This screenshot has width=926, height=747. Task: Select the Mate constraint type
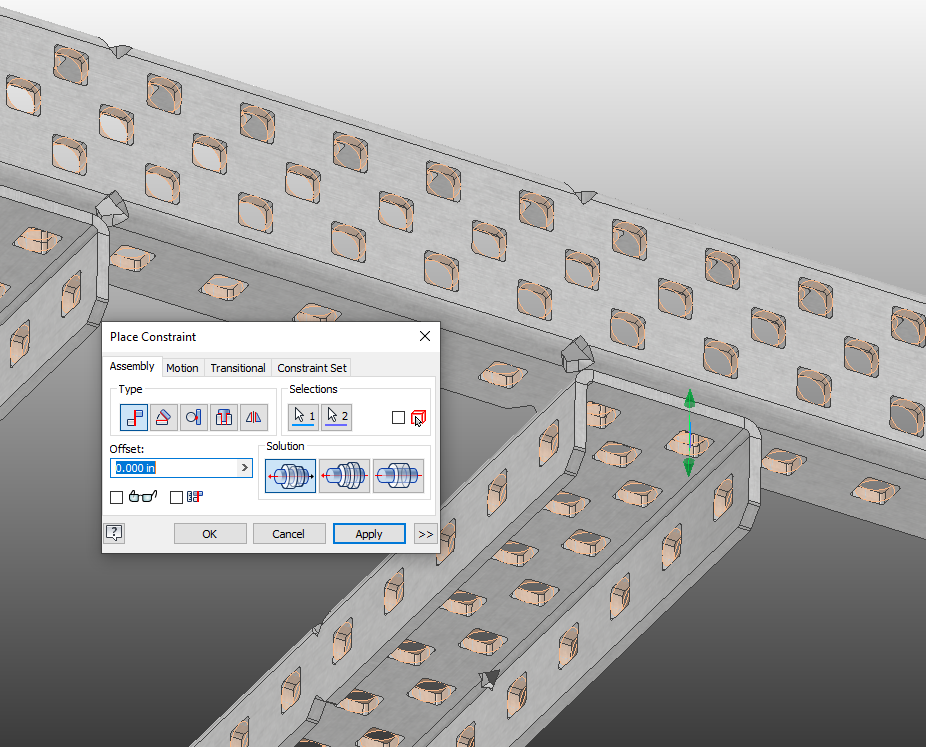(134, 417)
